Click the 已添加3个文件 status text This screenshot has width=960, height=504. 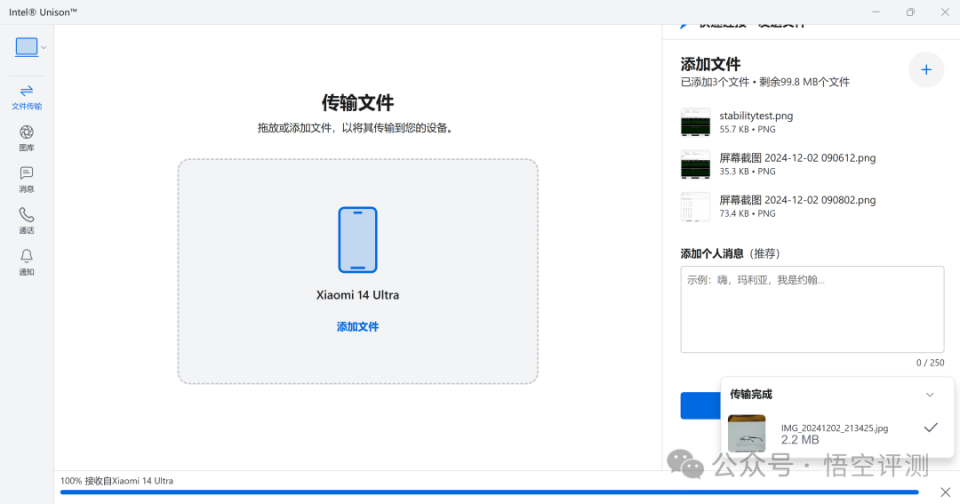(x=714, y=82)
